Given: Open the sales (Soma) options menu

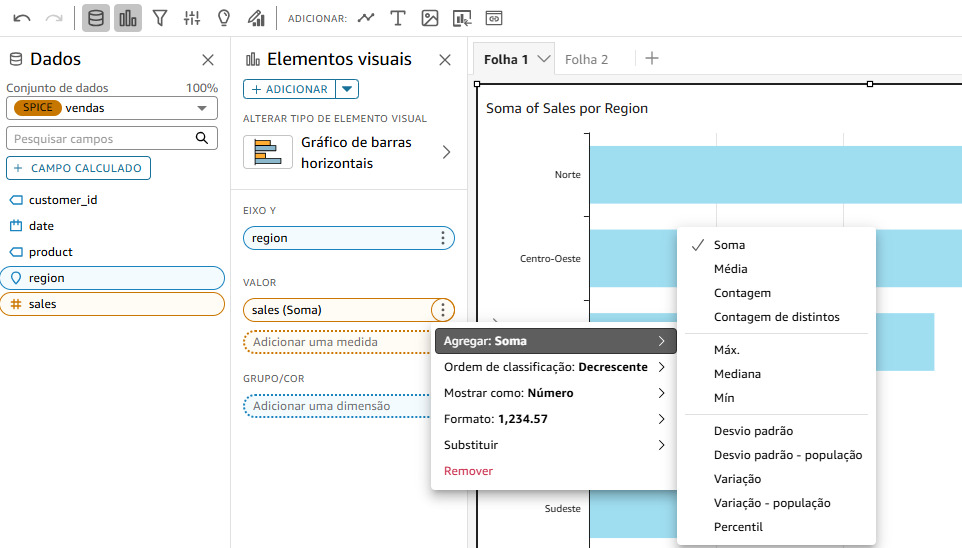Looking at the screenshot, I should [442, 310].
